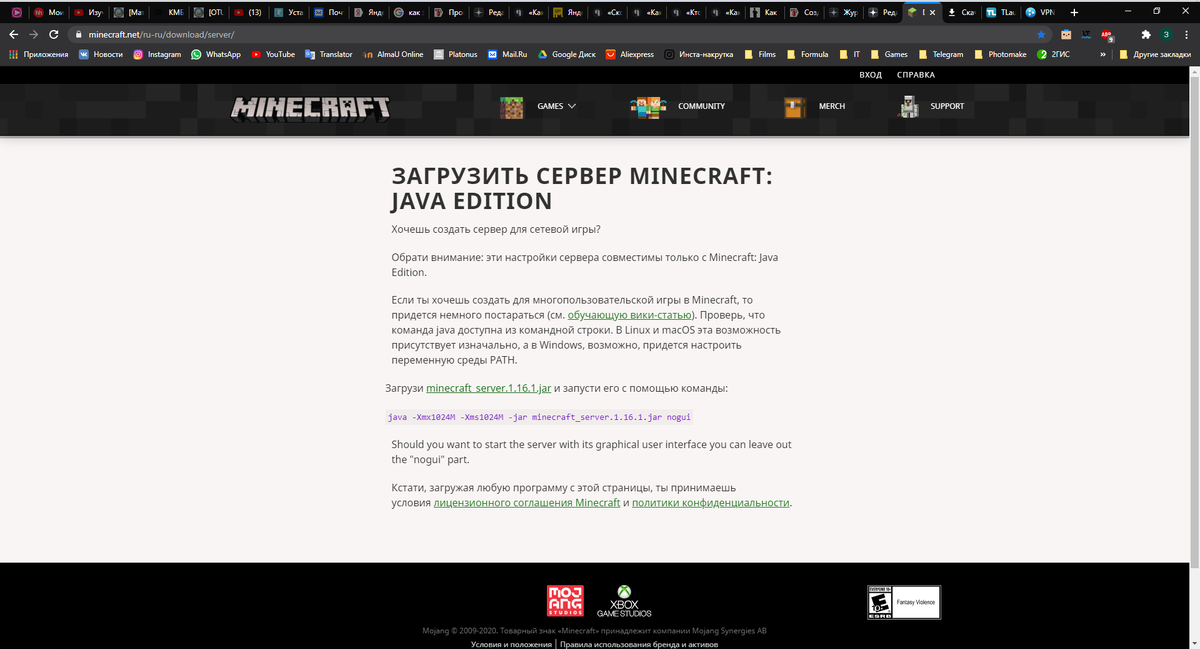The height and width of the screenshot is (649, 1200).
Task: Open the политики конфиденциальности link
Action: [x=711, y=503]
